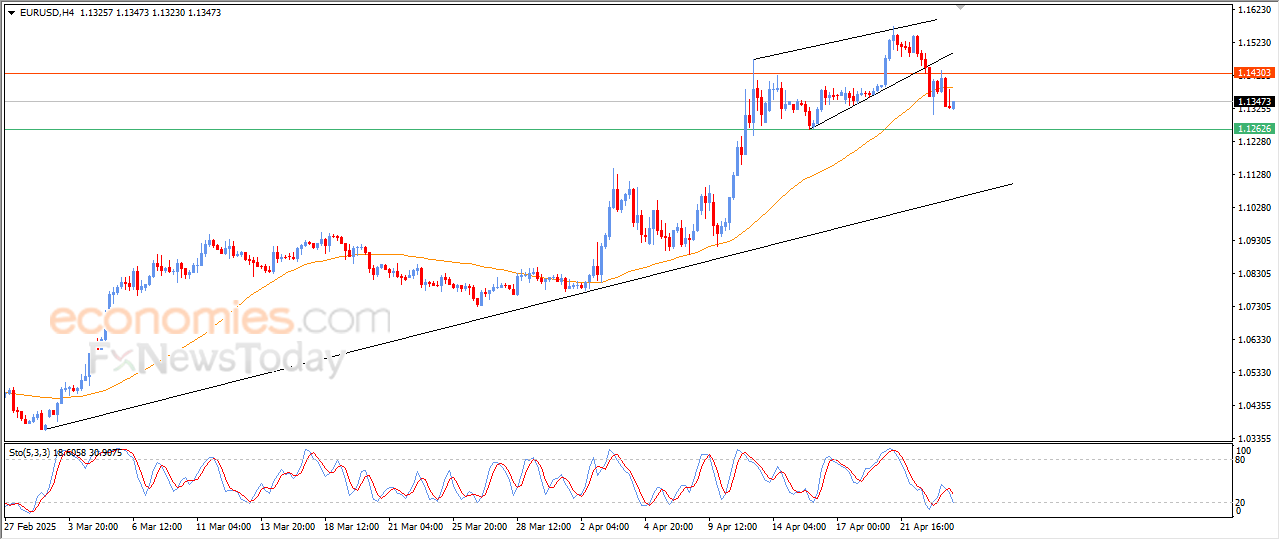Click the 1.06330 price axis value

[x=1253, y=340]
